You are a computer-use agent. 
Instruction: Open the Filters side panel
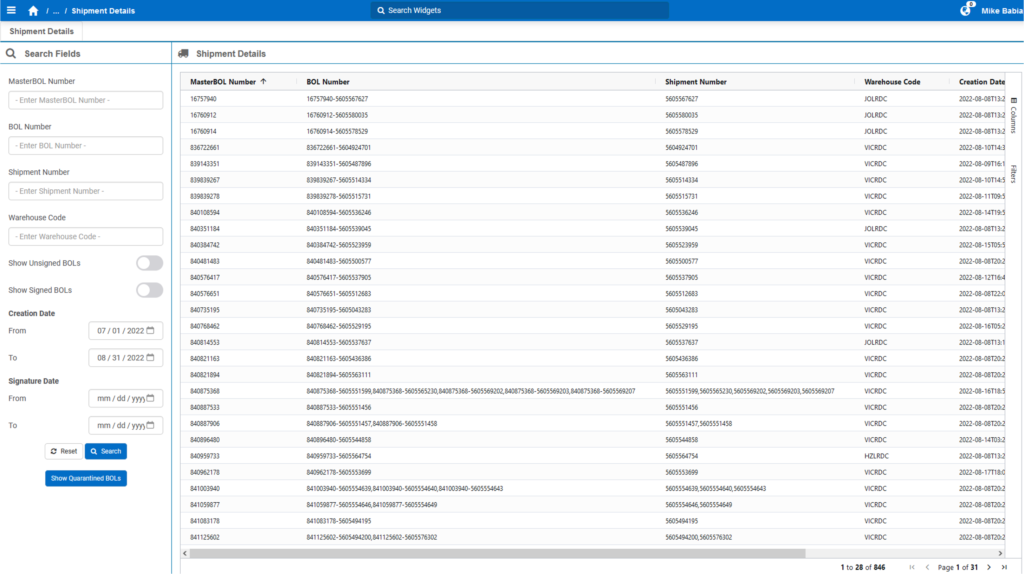tap(1014, 173)
